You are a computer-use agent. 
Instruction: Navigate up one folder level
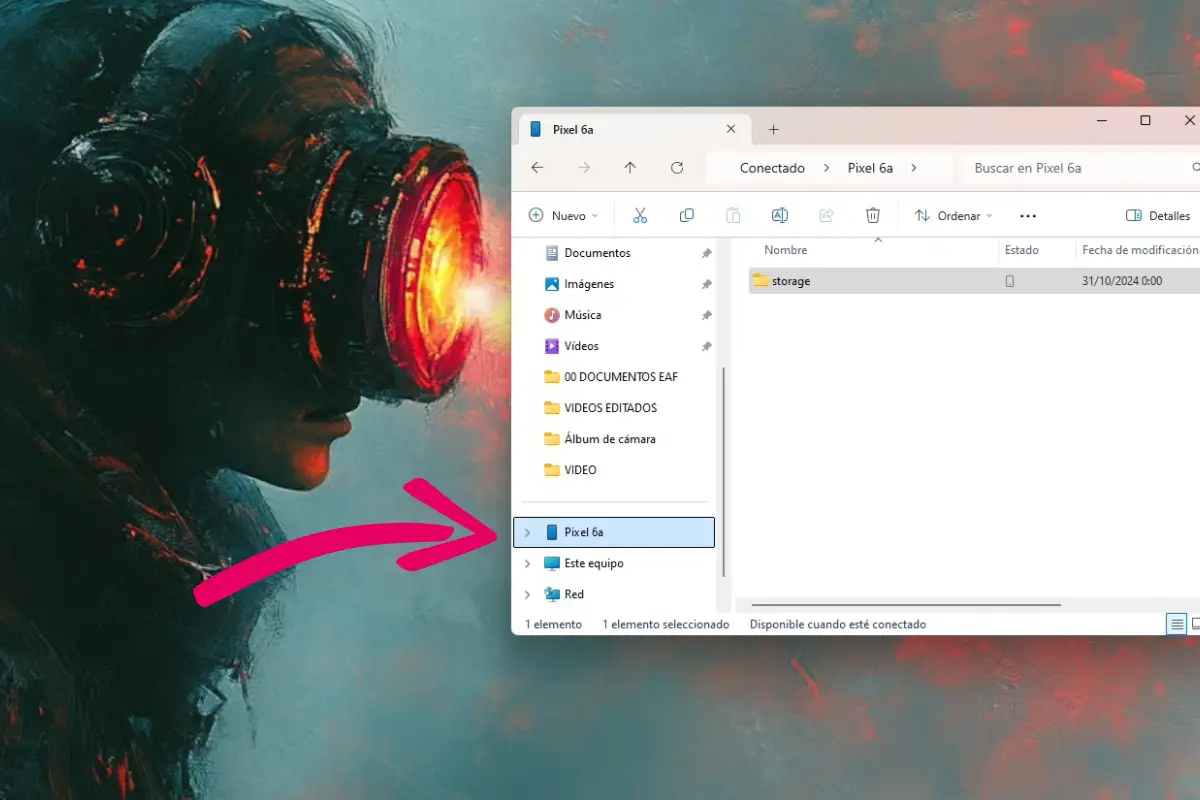pyautogui.click(x=630, y=168)
